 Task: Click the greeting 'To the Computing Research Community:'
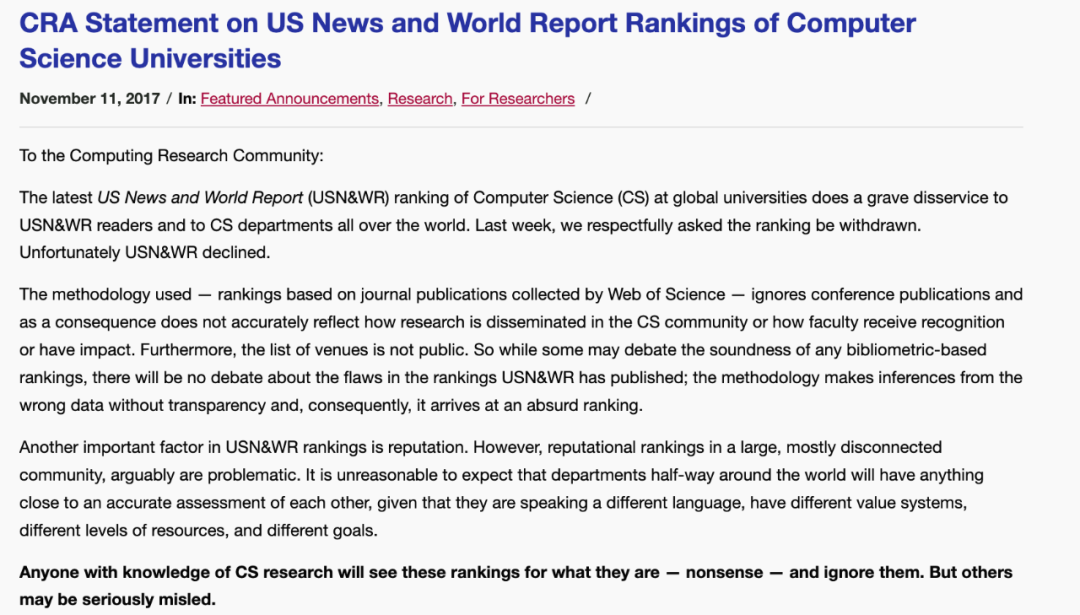(x=171, y=156)
